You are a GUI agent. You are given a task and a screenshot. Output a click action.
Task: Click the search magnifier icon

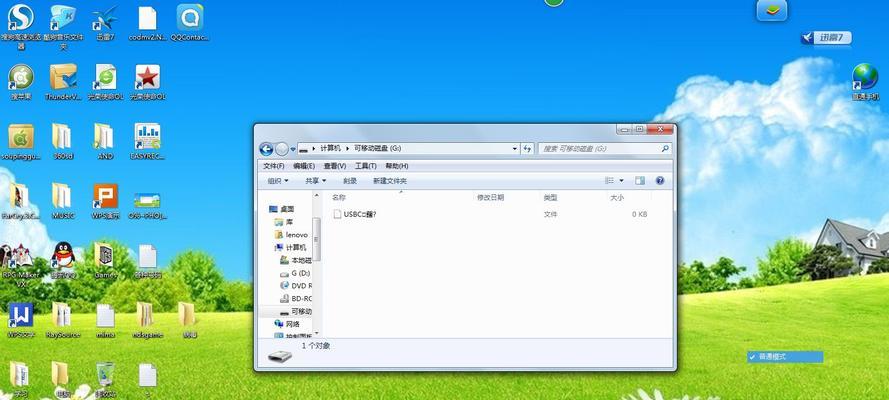[665, 148]
